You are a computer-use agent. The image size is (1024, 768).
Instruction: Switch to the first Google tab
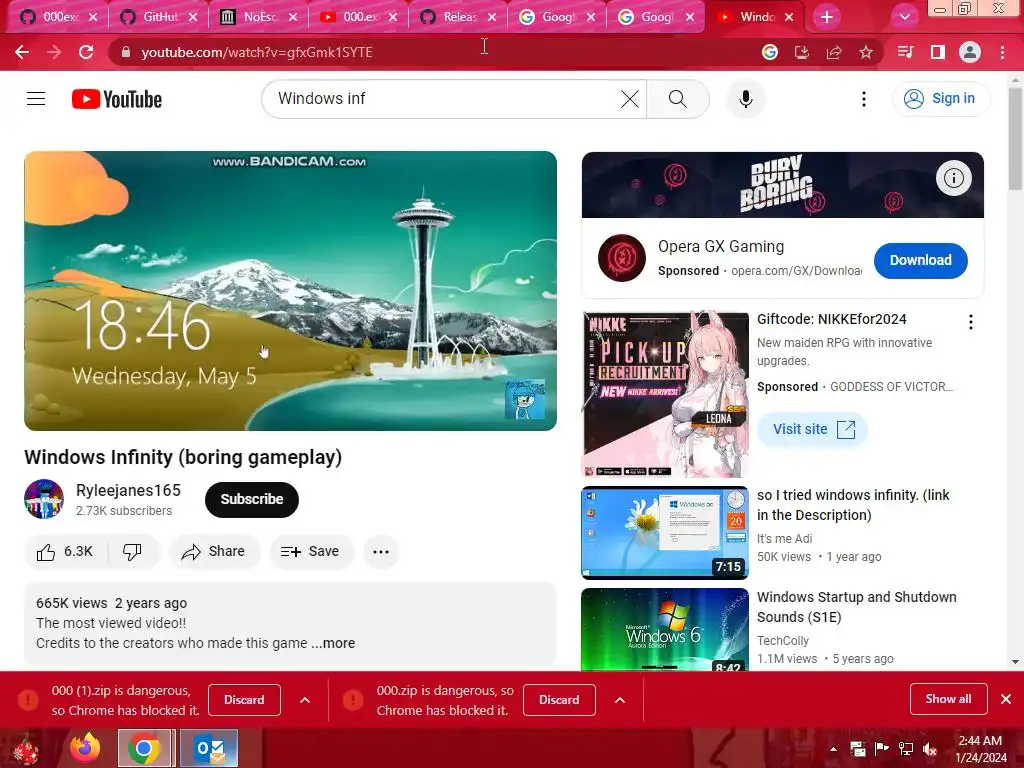pyautogui.click(x=557, y=17)
